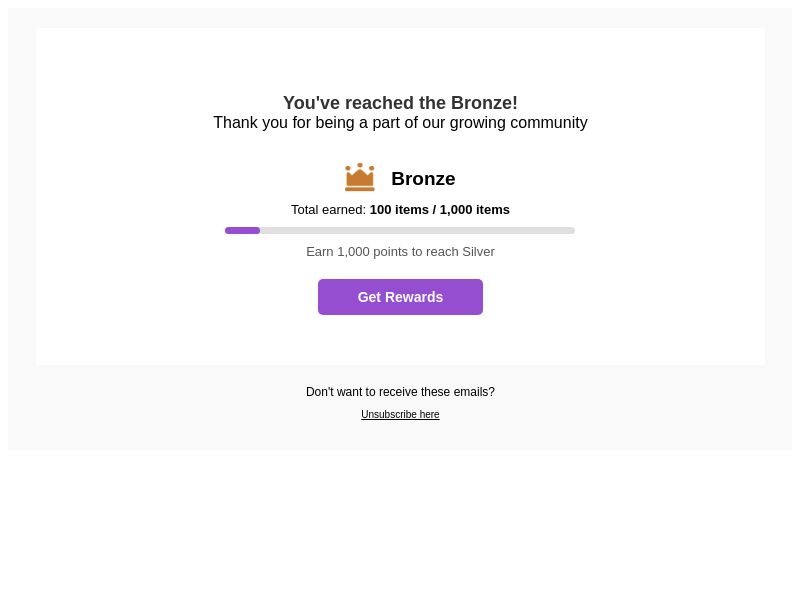Select the Bronze tier label beside crown

click(x=423, y=179)
